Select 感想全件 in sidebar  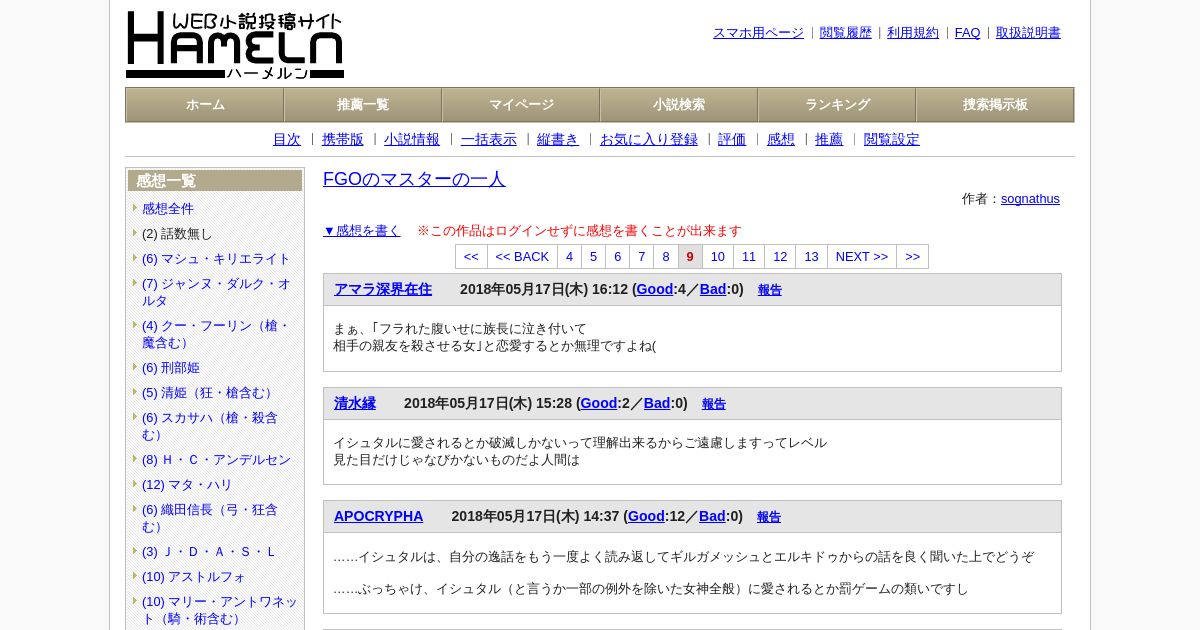[x=168, y=208]
